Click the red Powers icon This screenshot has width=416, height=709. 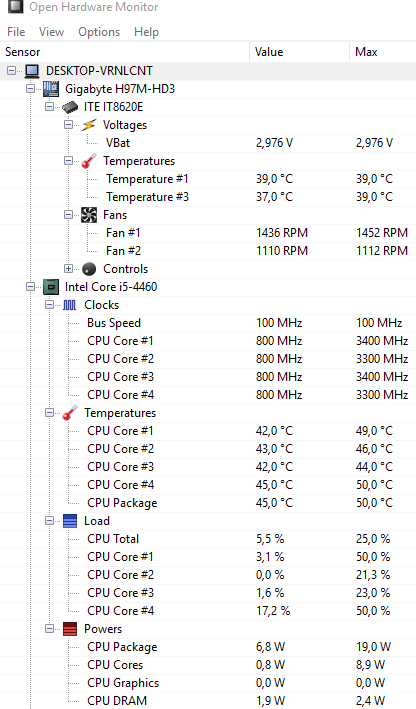70,629
